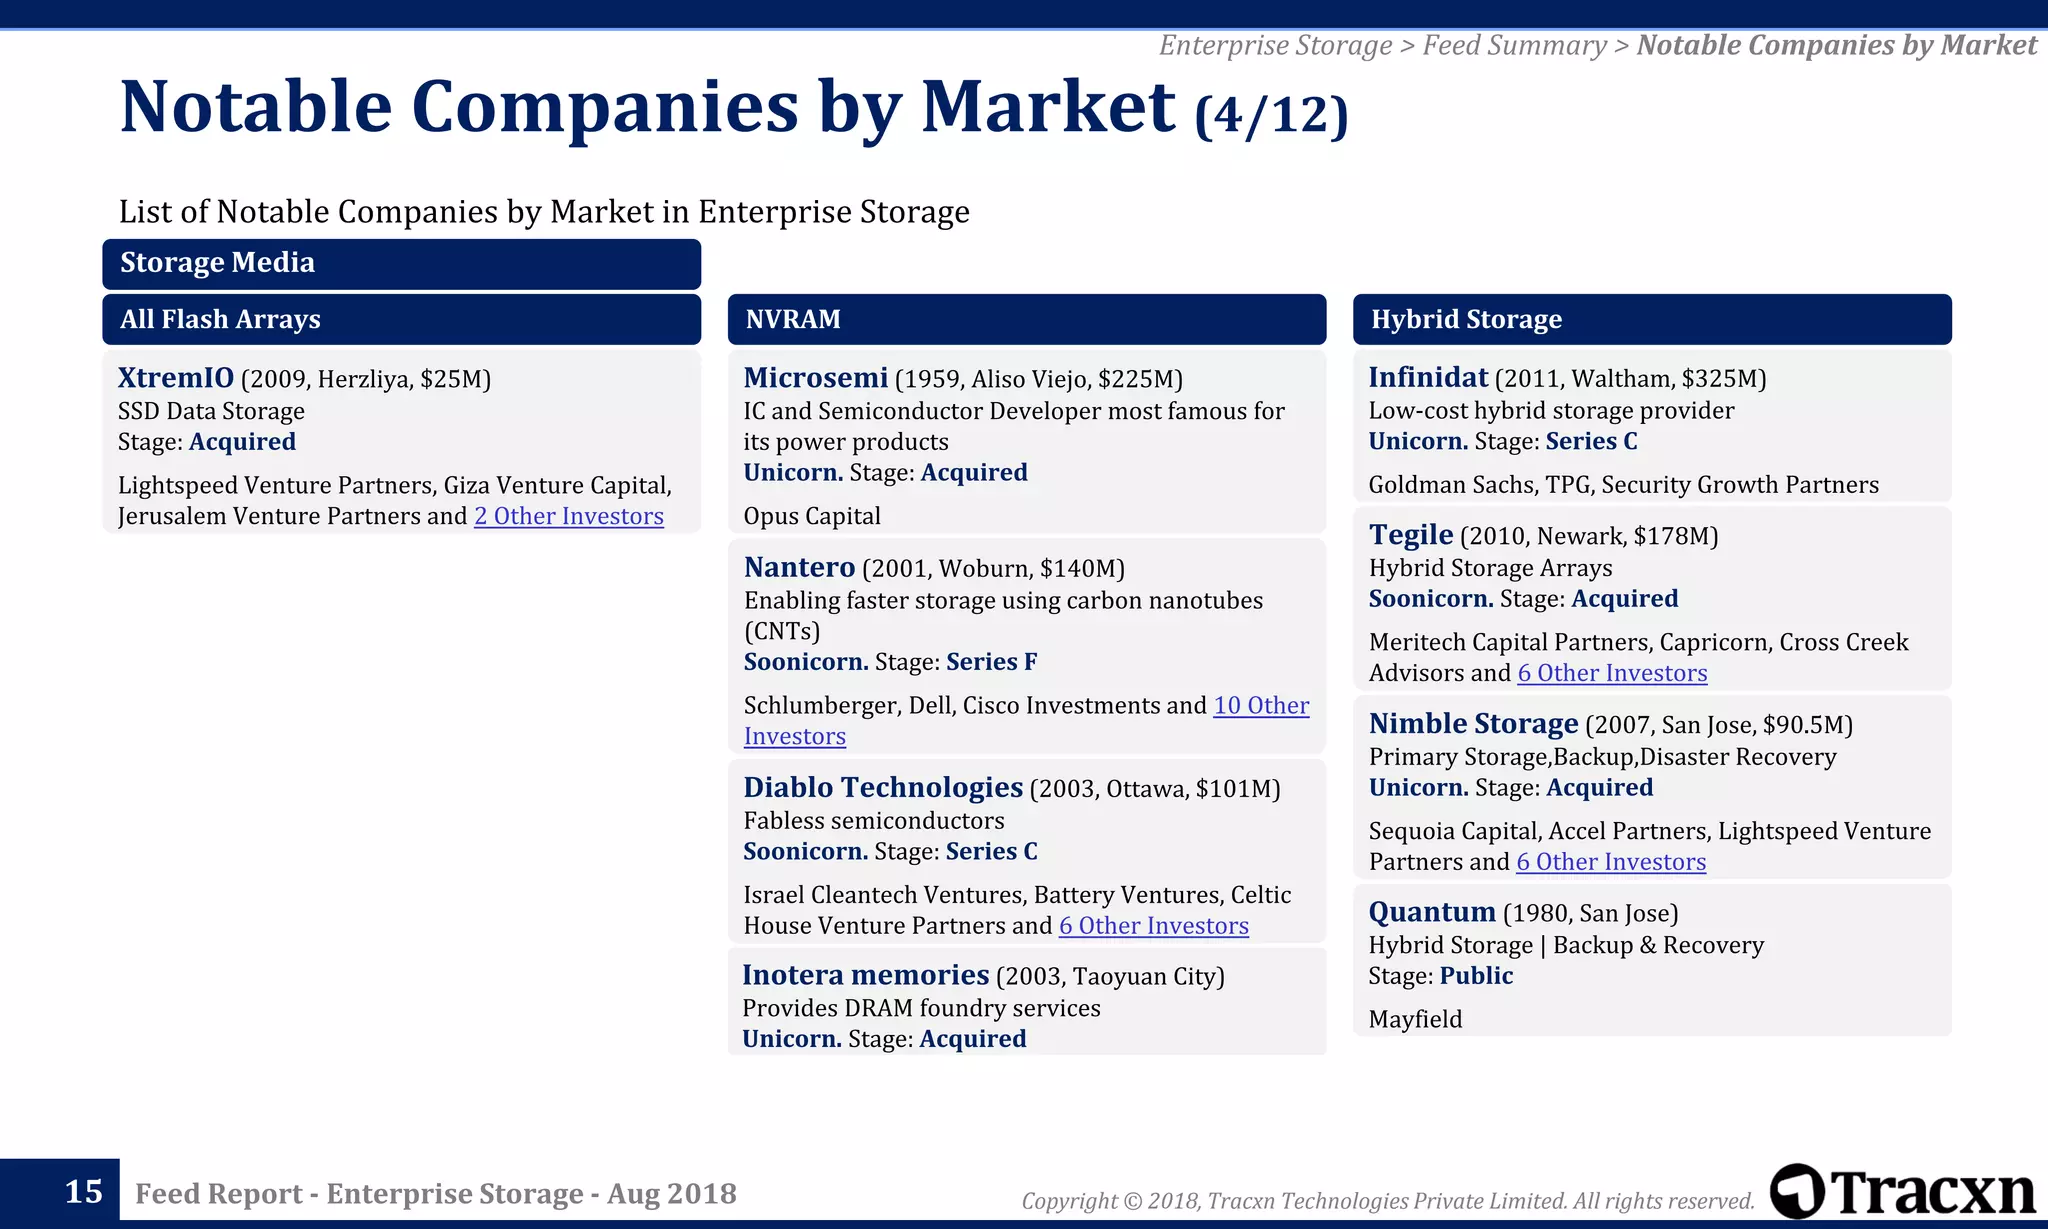Screen dimensions: 2048x1229
Task: Open Nantero's '10 Other Investors' link
Action: click(x=1026, y=720)
